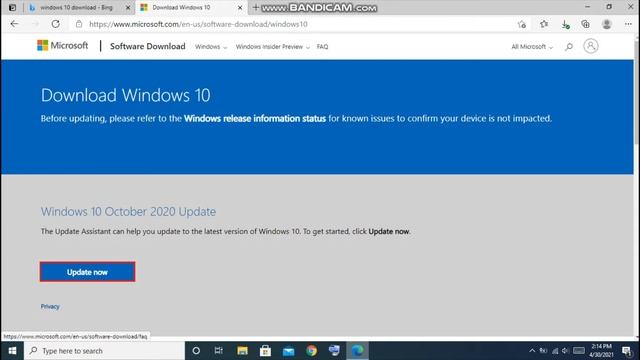
Task: Open a new tab with plus icon
Action: pyautogui.click(x=256, y=7)
